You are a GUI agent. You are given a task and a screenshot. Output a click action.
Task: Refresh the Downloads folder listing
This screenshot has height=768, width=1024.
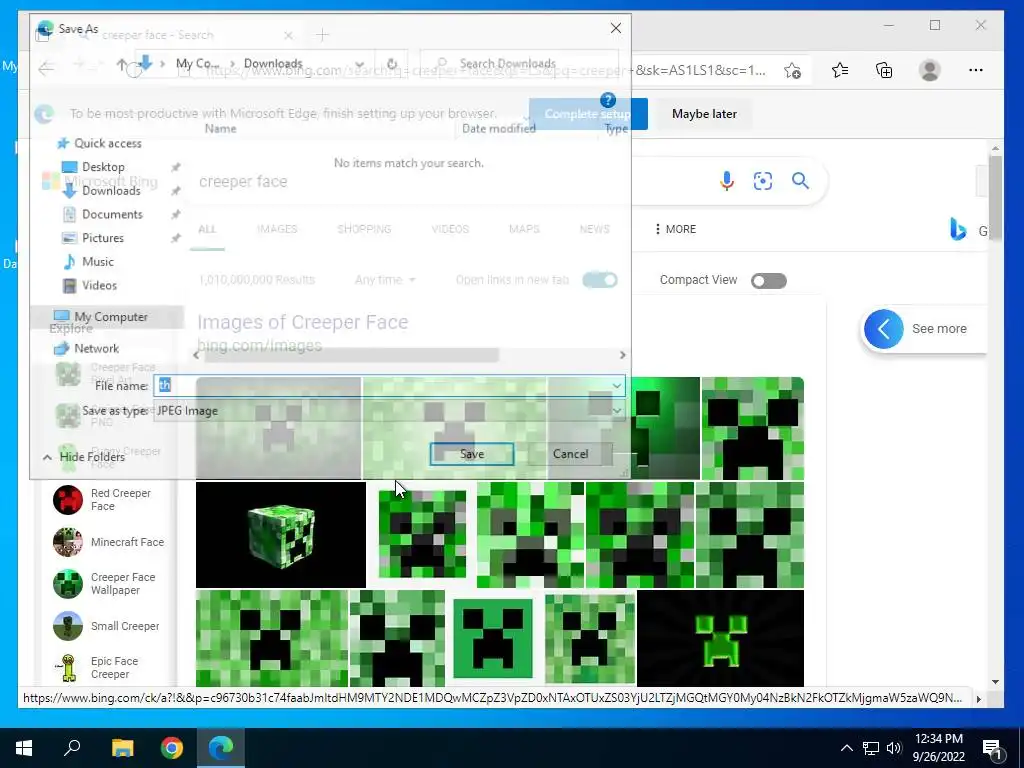392,64
